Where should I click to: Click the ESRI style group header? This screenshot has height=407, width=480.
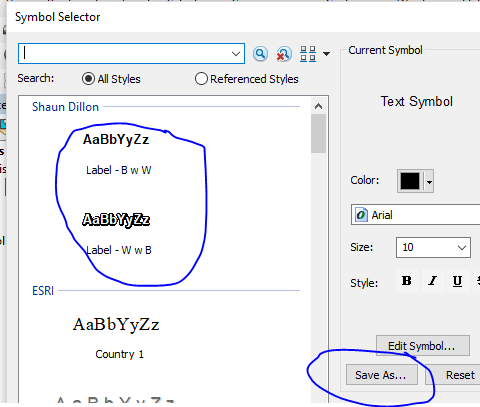pos(43,291)
